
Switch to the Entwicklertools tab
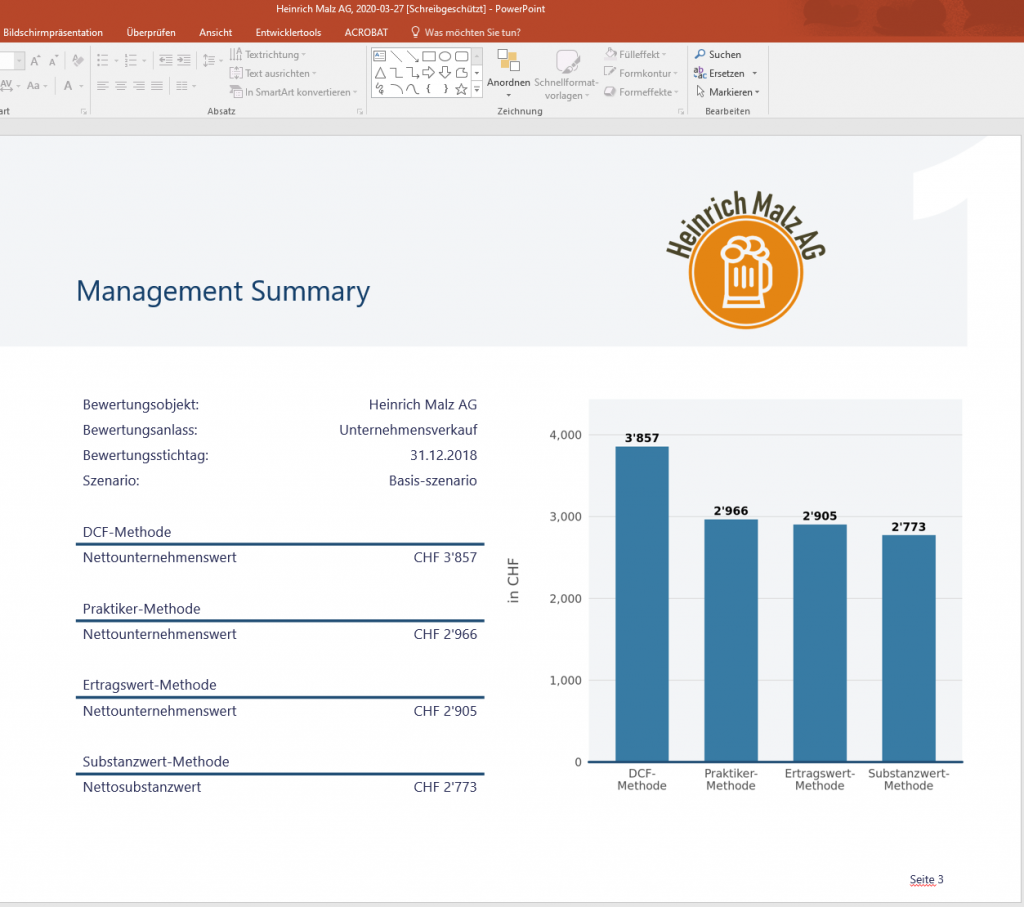point(288,32)
